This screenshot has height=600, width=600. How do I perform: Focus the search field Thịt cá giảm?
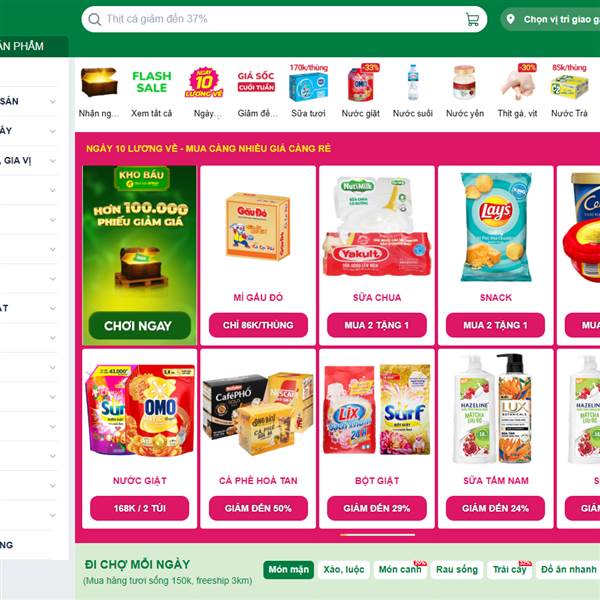point(284,19)
